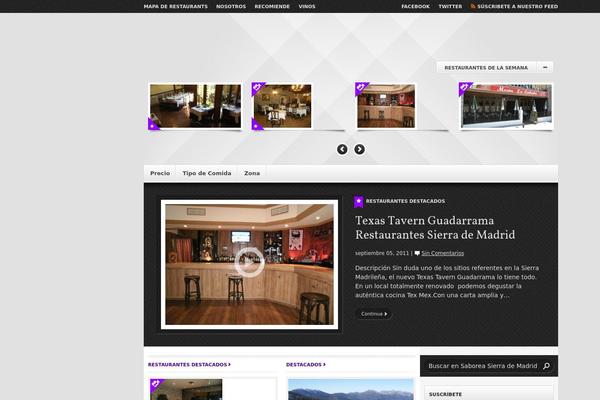Focus the Buscar en Saborea search field

[483, 366]
